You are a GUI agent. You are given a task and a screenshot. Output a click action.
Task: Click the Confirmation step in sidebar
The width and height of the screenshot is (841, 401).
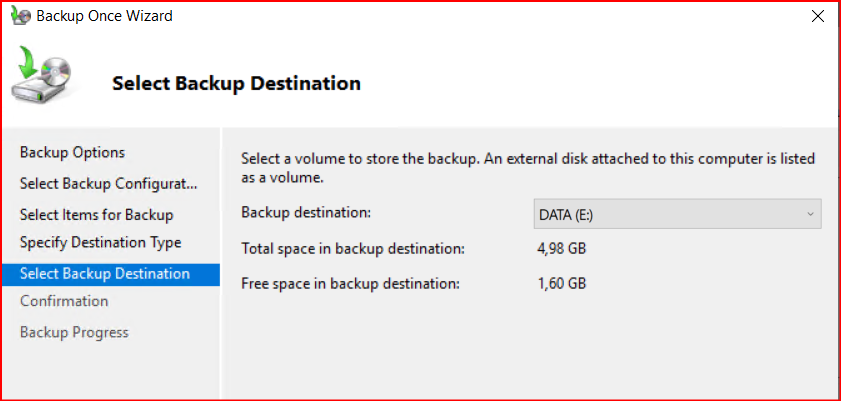click(x=64, y=301)
